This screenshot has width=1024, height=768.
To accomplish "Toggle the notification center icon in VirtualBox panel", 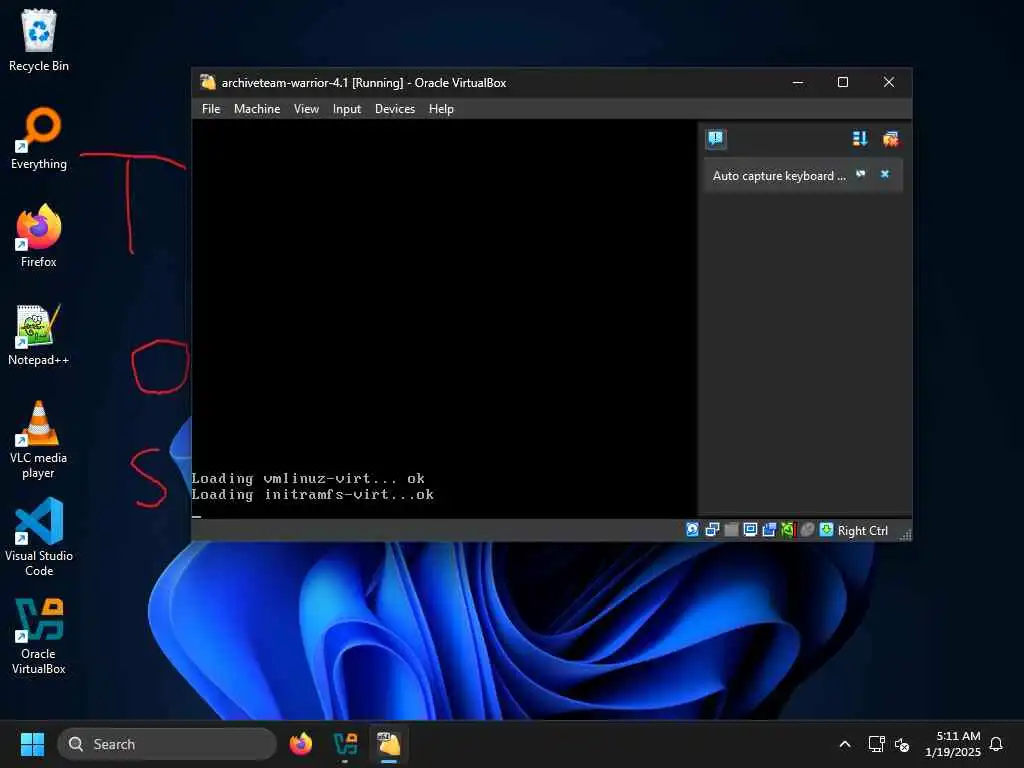I will click(x=716, y=138).
